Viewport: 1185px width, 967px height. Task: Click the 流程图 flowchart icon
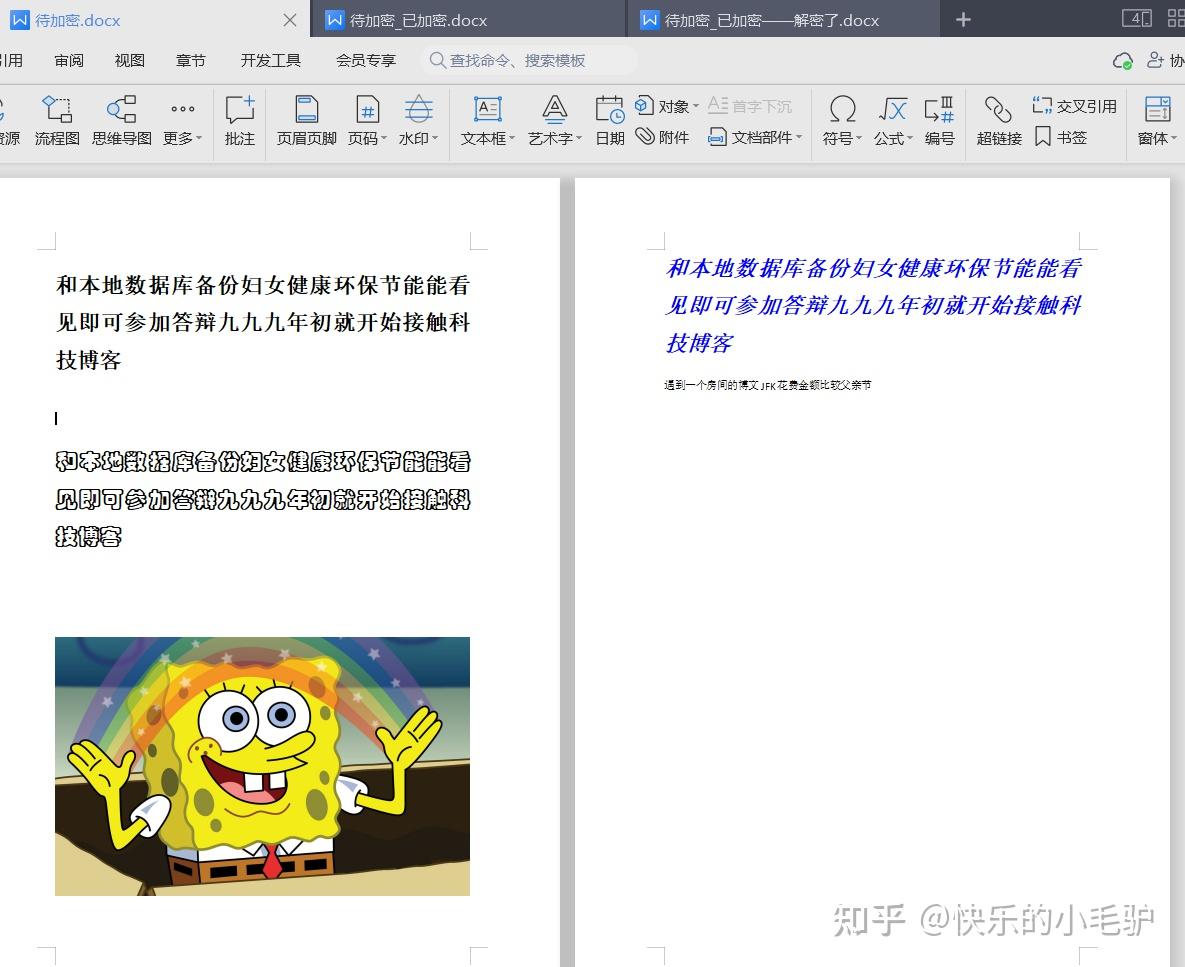pos(57,110)
